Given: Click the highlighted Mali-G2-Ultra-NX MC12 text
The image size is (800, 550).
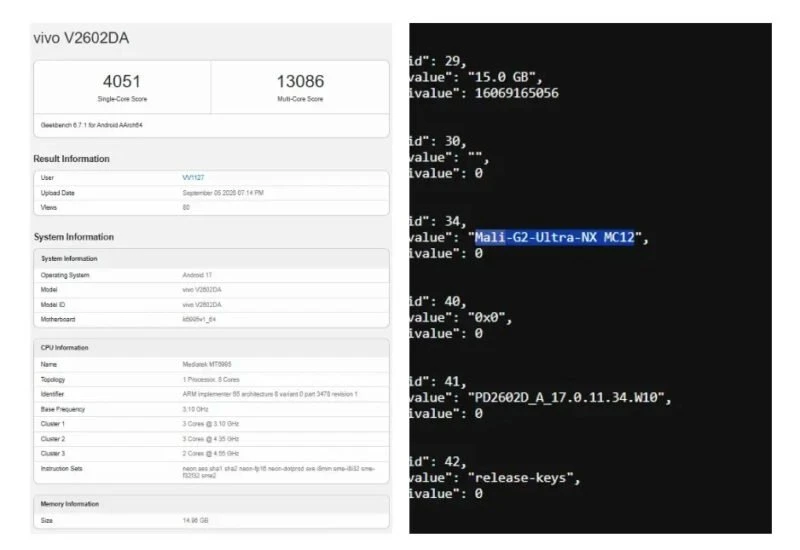Looking at the screenshot, I should tap(555, 237).
